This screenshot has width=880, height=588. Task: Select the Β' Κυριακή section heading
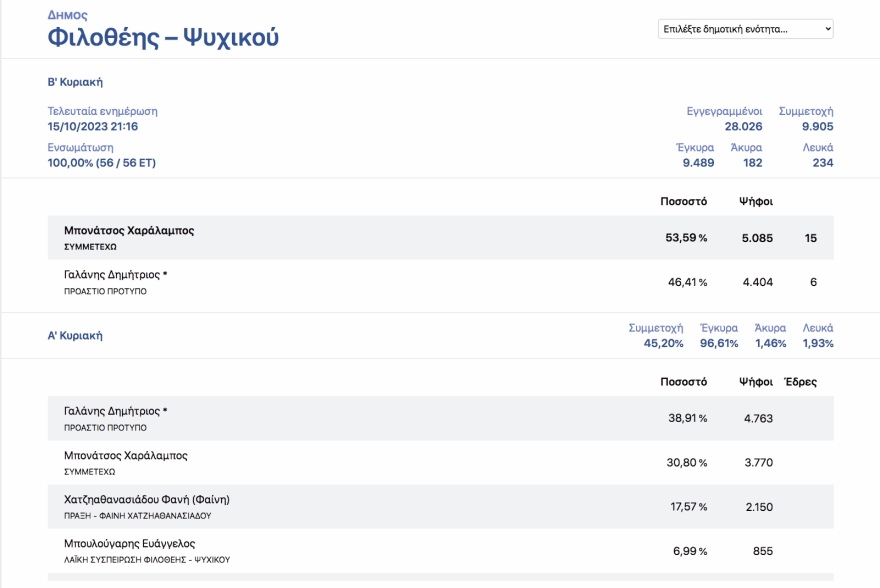point(75,82)
